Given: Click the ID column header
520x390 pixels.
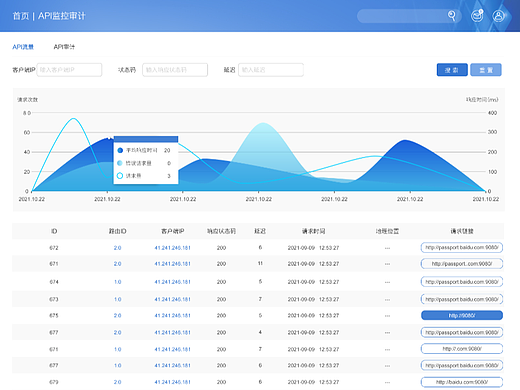Looking at the screenshot, I should (54, 231).
